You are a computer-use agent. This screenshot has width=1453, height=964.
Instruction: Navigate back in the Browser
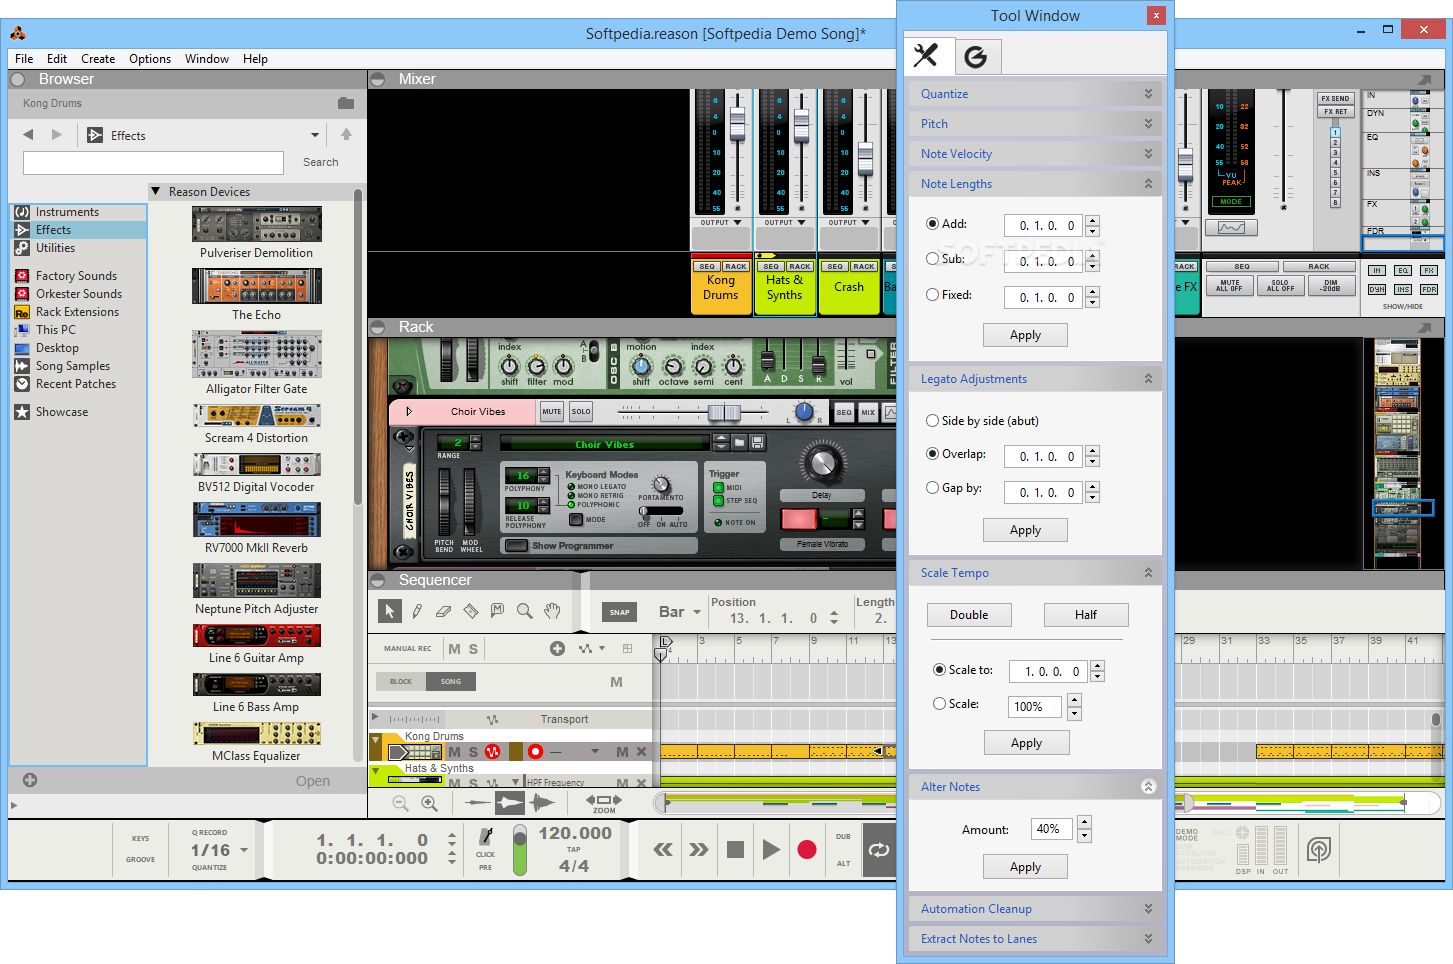point(28,134)
